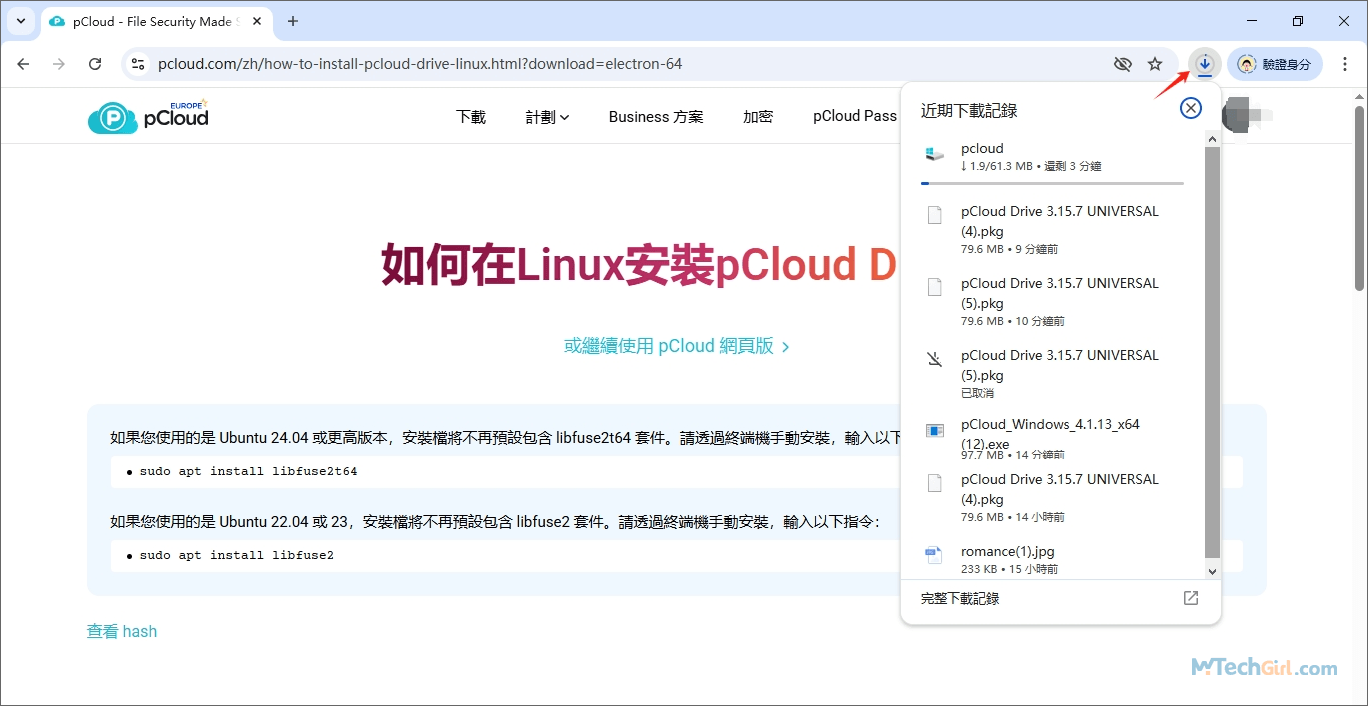
Task: Click the sudo apt install libfuse2 command
Action: 237,555
